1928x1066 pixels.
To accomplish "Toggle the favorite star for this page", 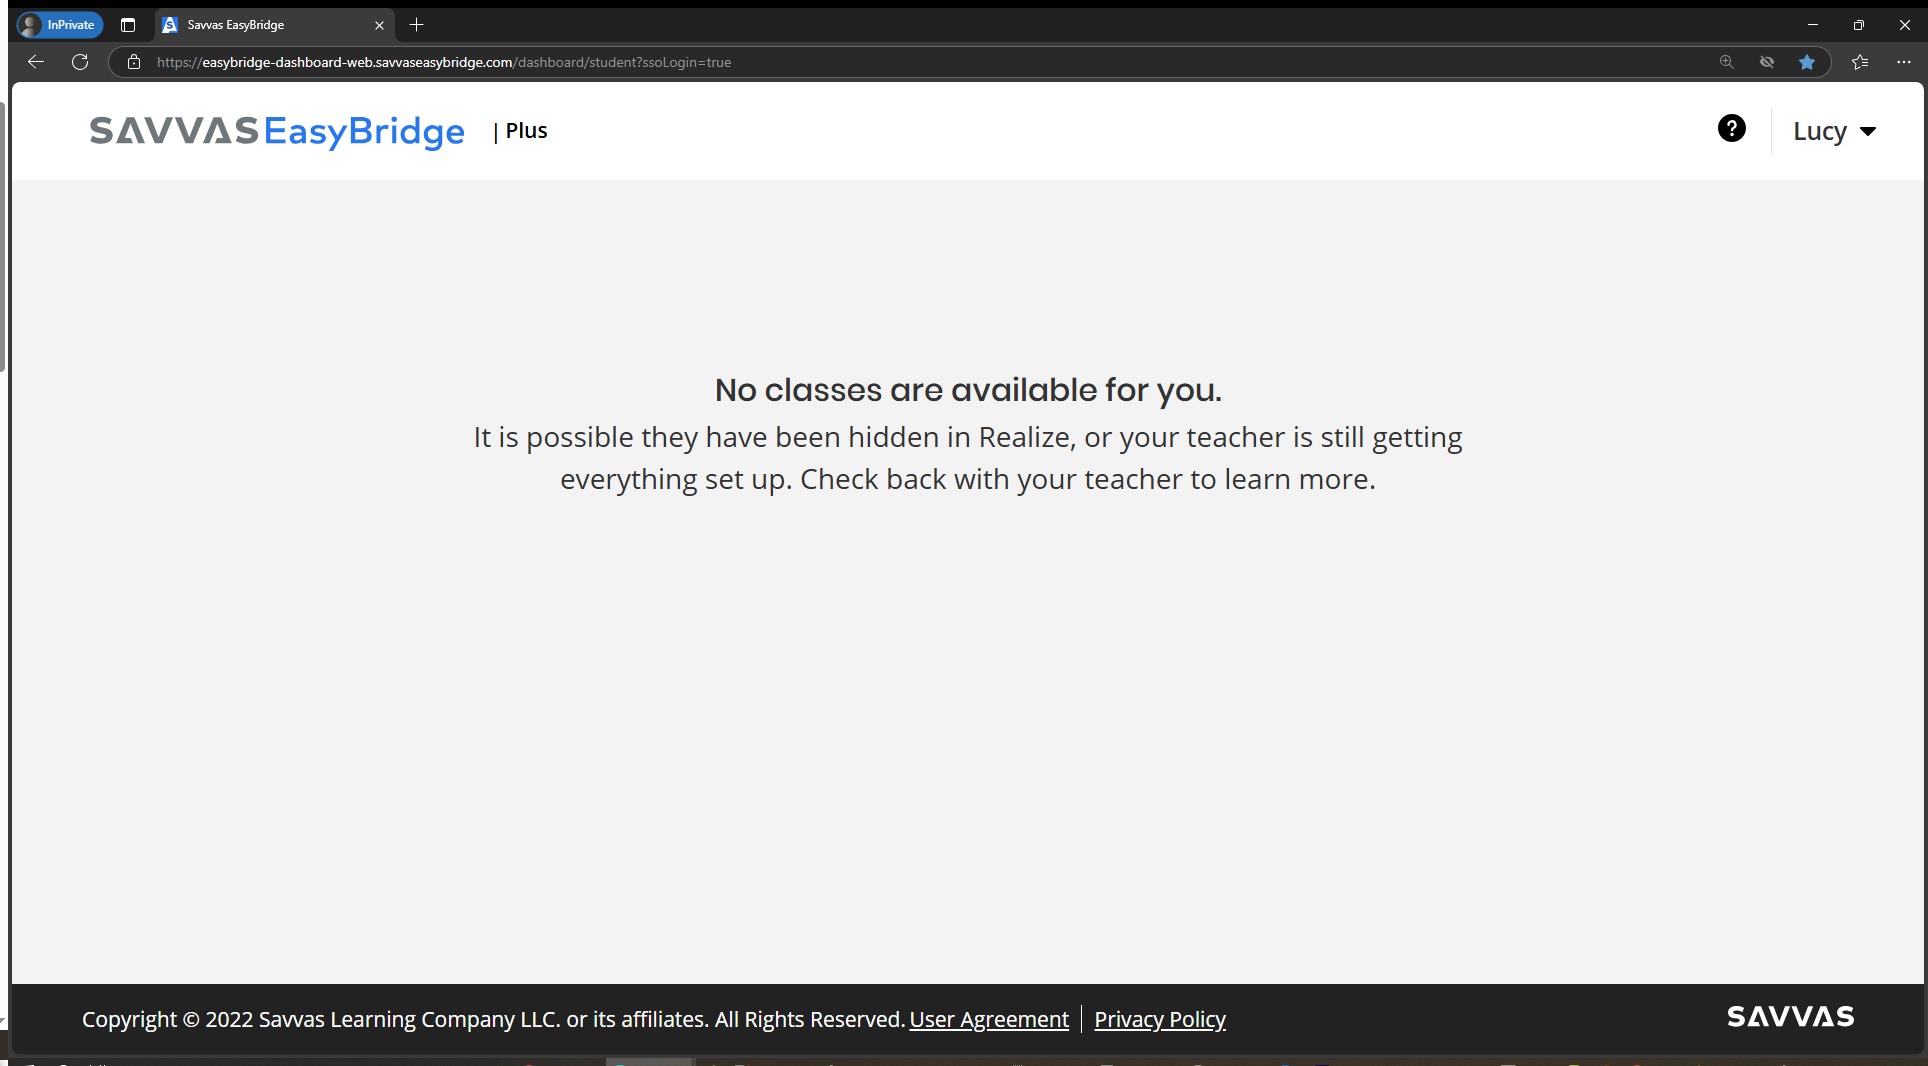I will 1807,61.
